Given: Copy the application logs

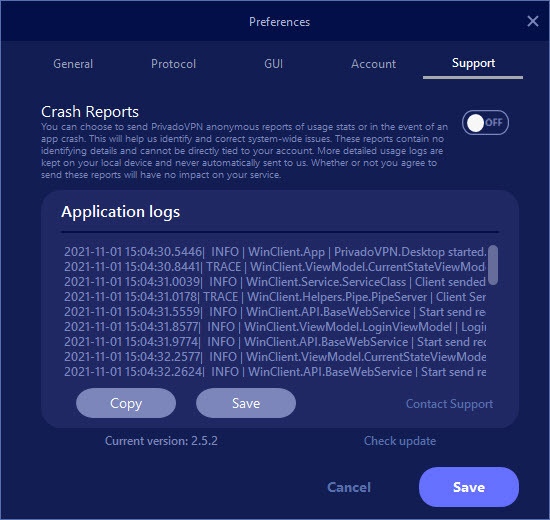Looking at the screenshot, I should (126, 403).
